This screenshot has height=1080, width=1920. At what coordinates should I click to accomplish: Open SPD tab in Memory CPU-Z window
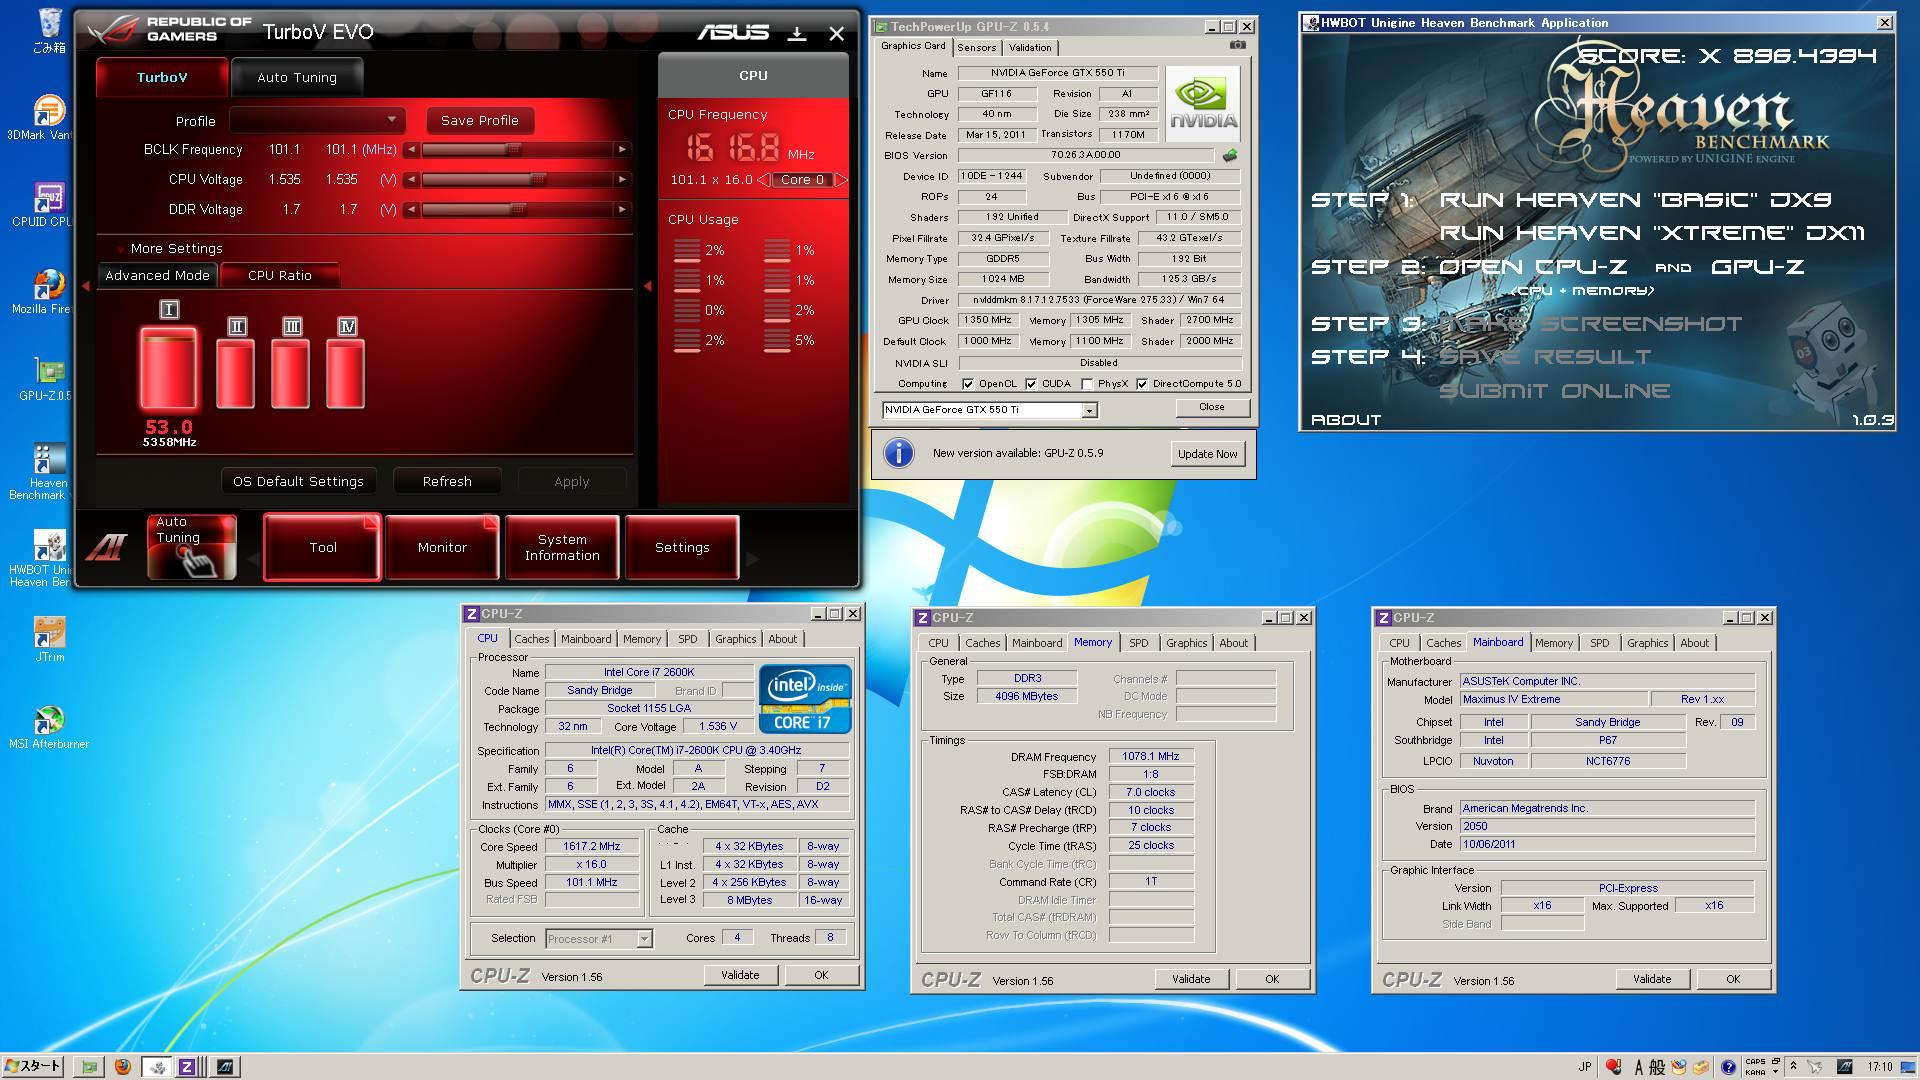(1138, 643)
